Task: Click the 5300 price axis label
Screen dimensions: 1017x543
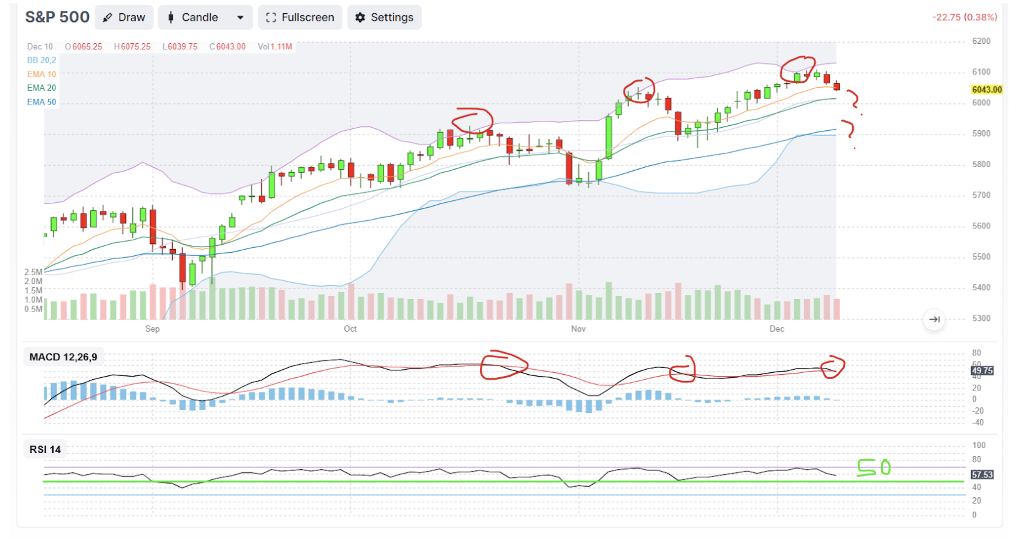Action: [981, 319]
